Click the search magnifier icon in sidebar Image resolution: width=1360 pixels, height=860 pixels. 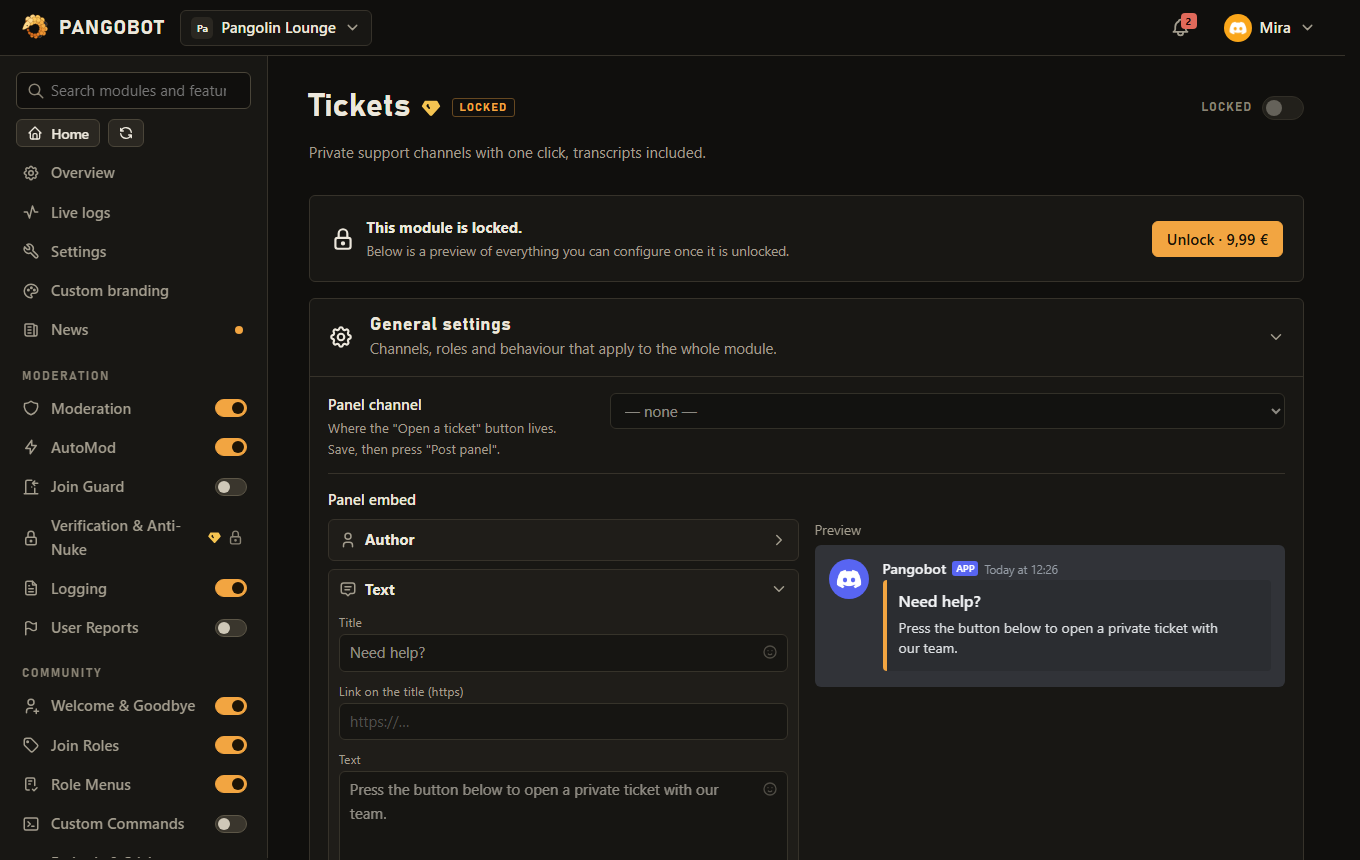click(x=36, y=91)
